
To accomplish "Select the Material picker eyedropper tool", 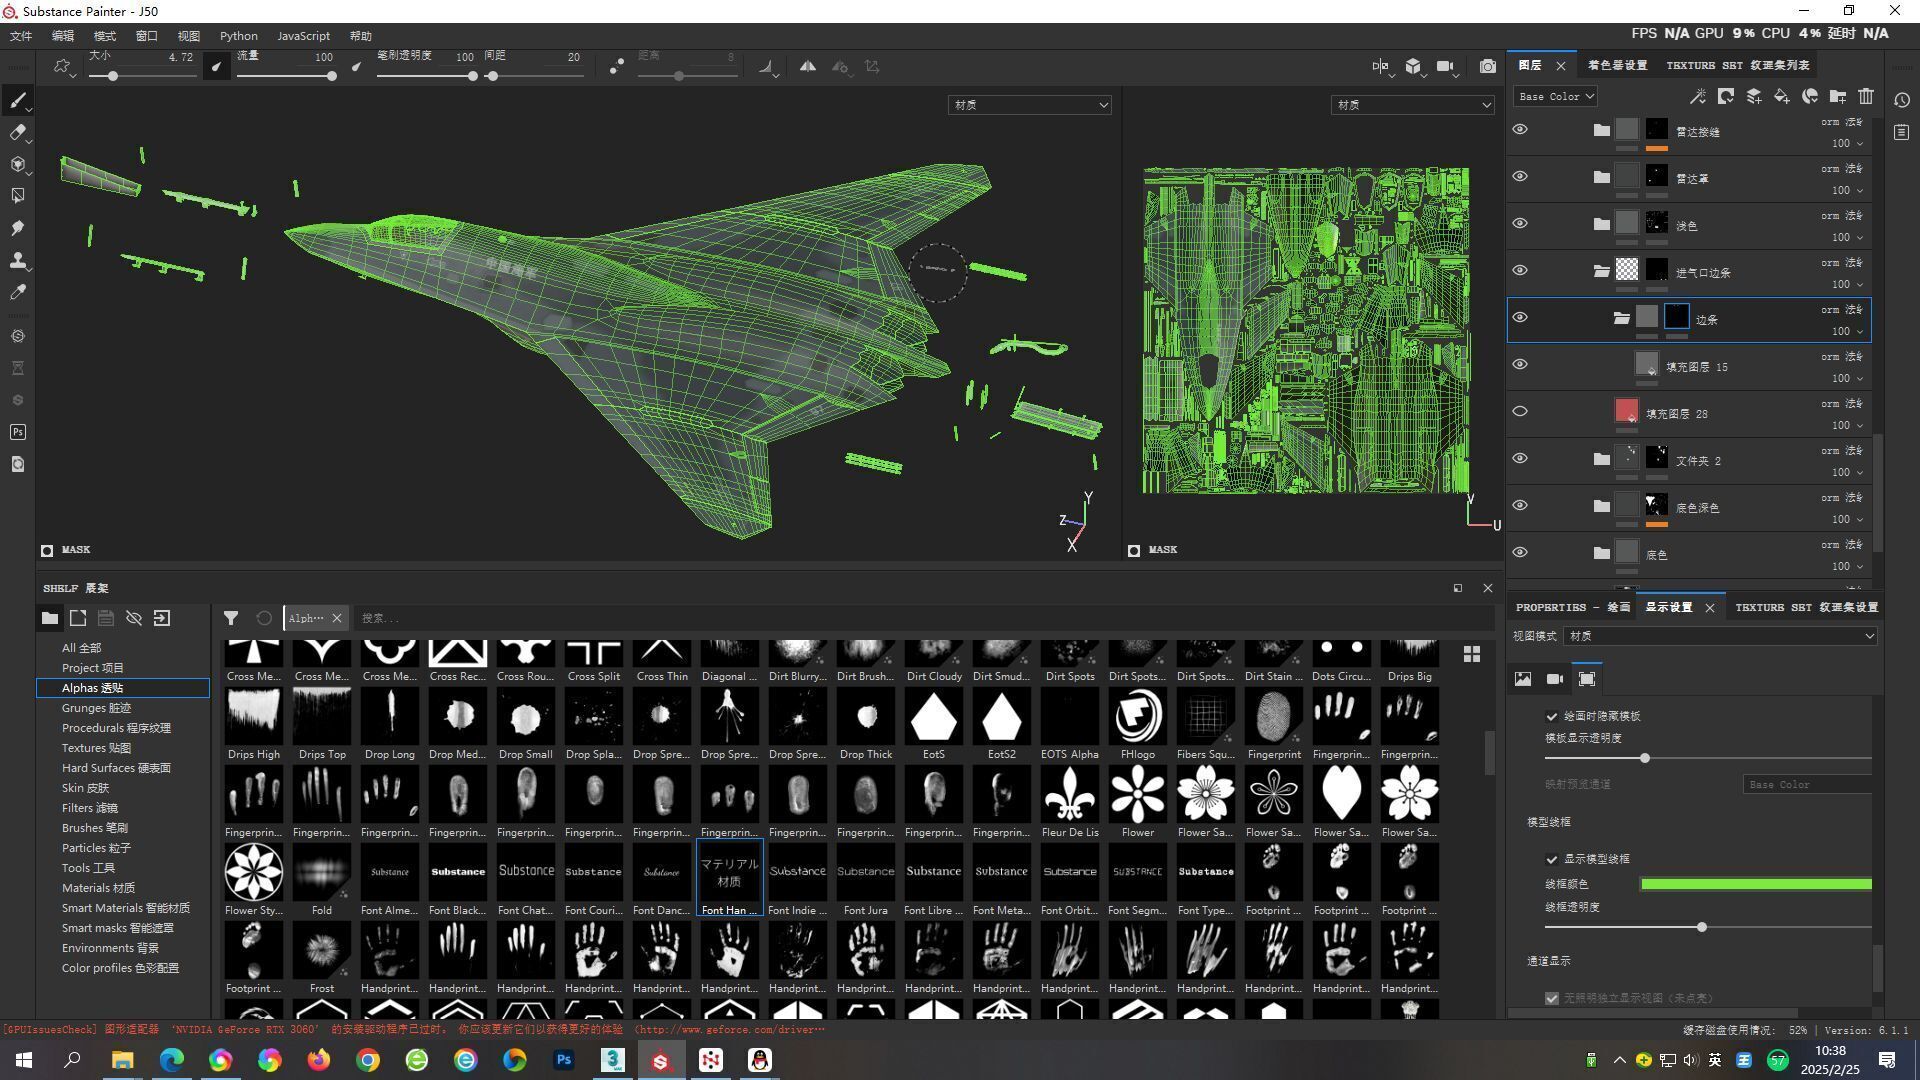I will (x=17, y=292).
